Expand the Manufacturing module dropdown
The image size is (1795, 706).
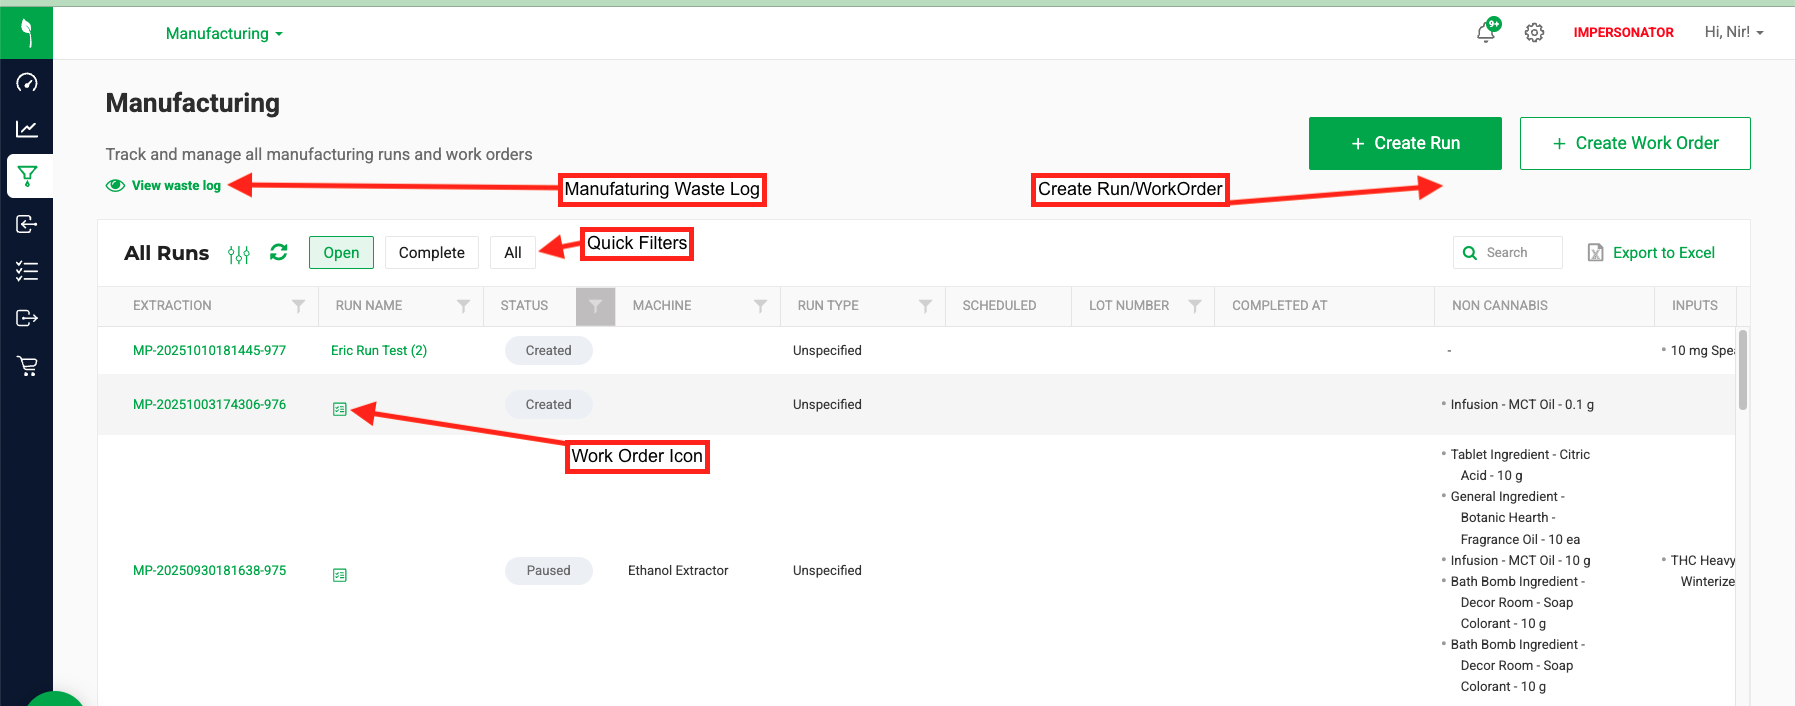(x=224, y=33)
